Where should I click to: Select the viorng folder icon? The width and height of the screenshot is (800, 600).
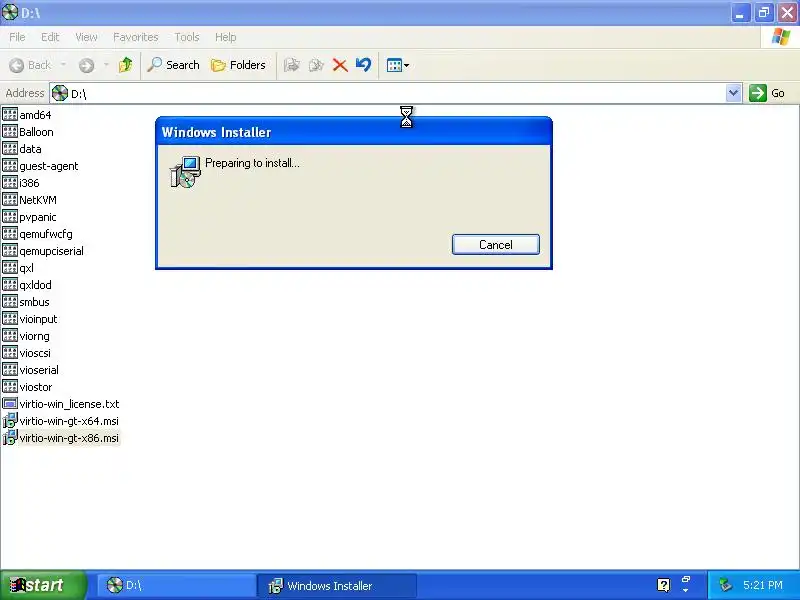[x=10, y=335]
